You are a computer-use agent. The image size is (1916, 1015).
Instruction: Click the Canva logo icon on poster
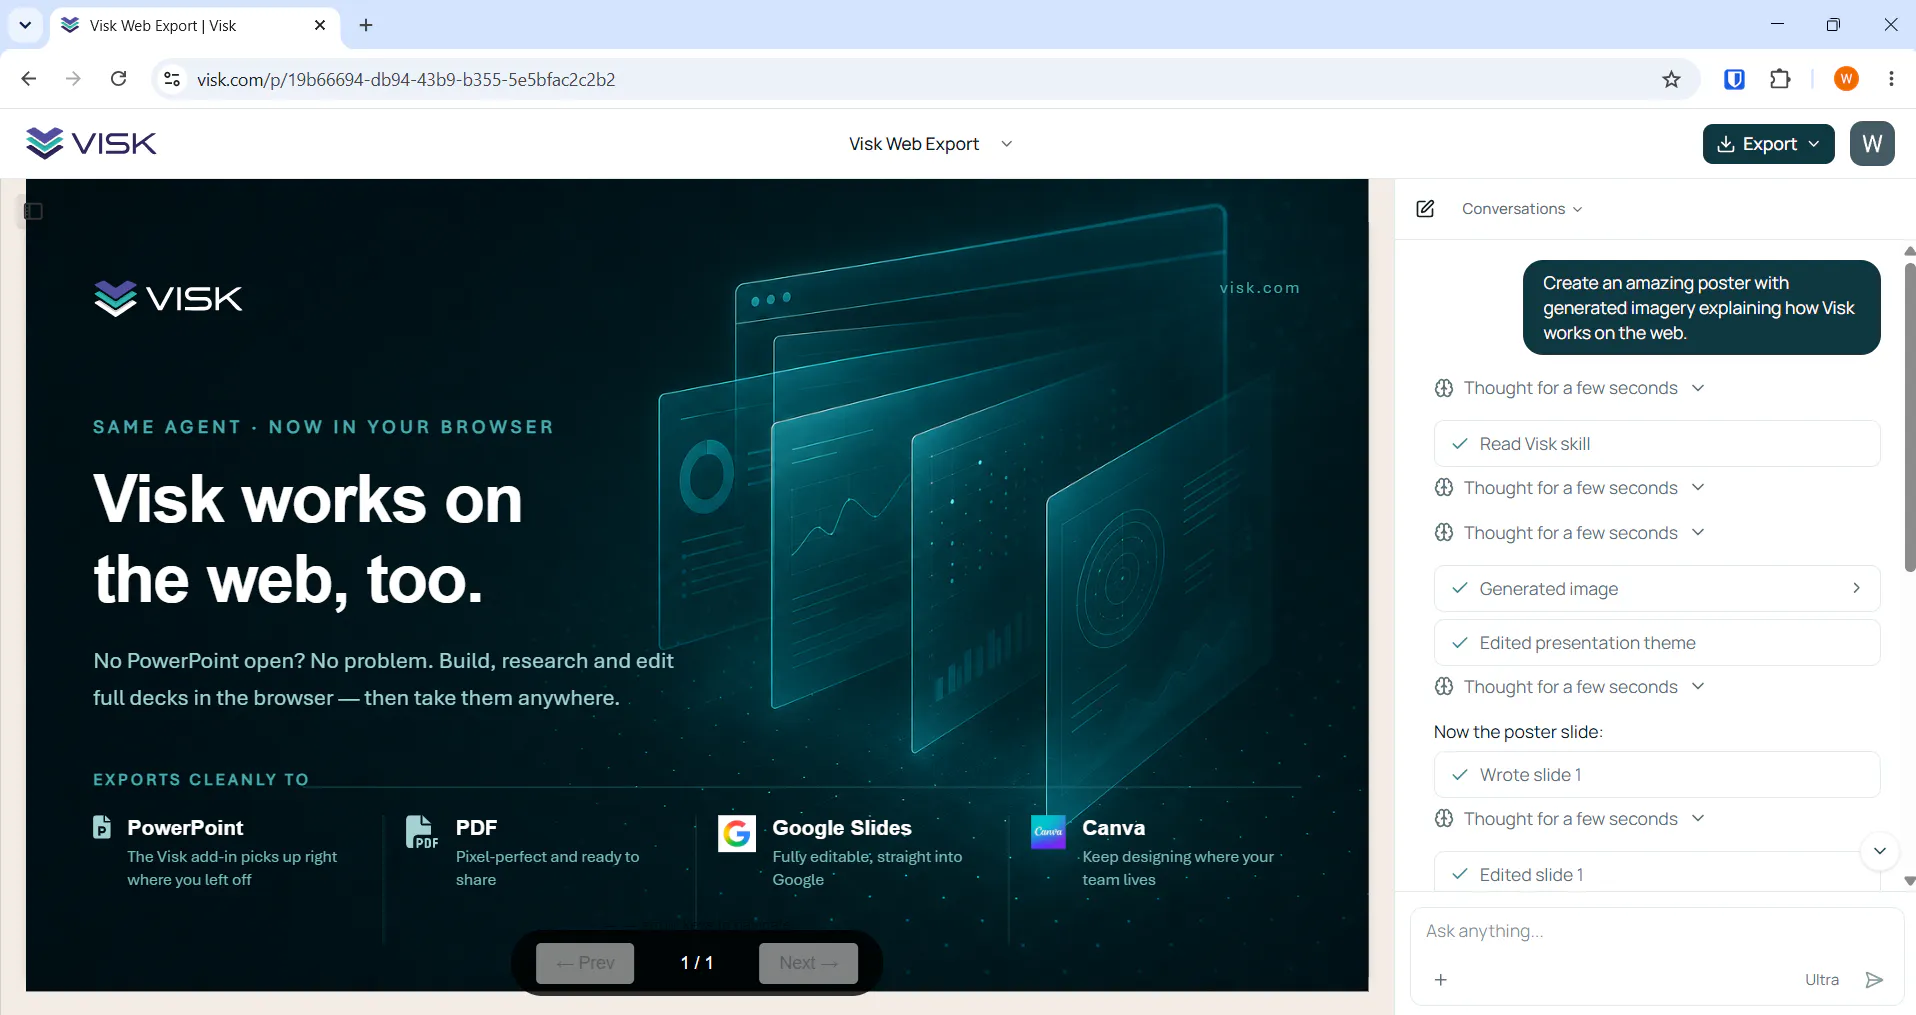(1048, 832)
